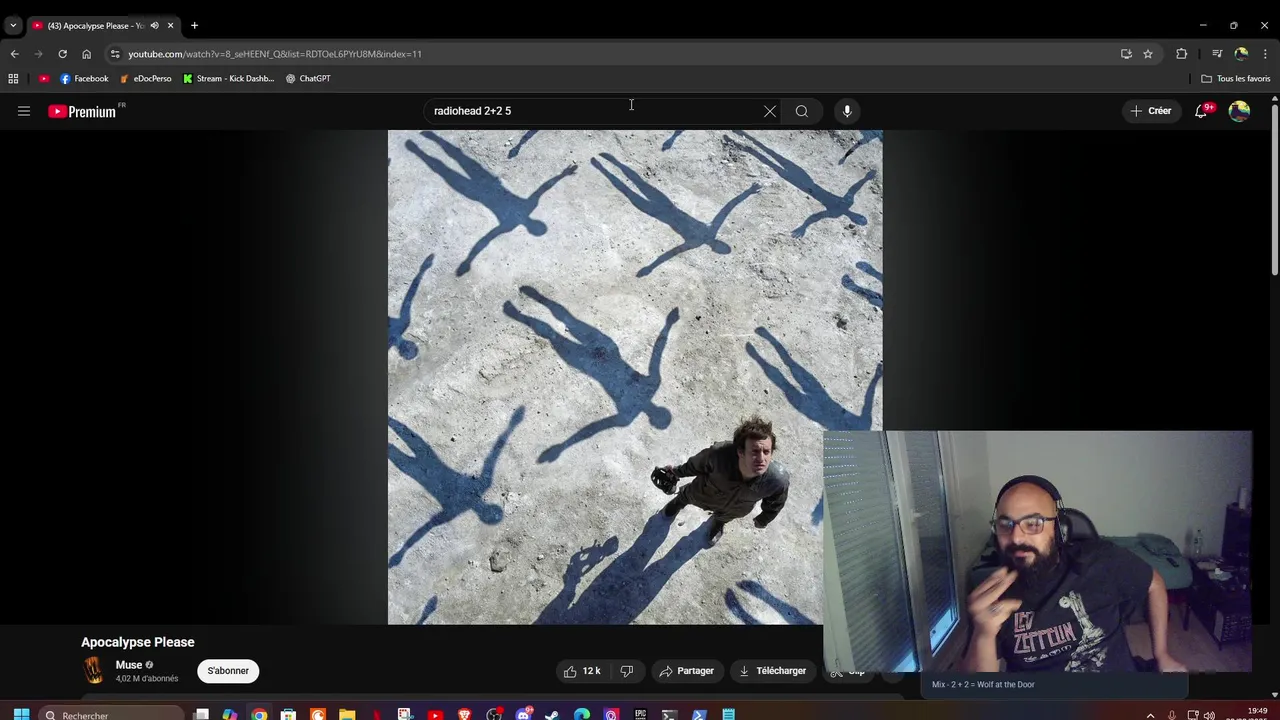Click the magnifying glass search button
This screenshot has width=1280, height=720.
[802, 111]
